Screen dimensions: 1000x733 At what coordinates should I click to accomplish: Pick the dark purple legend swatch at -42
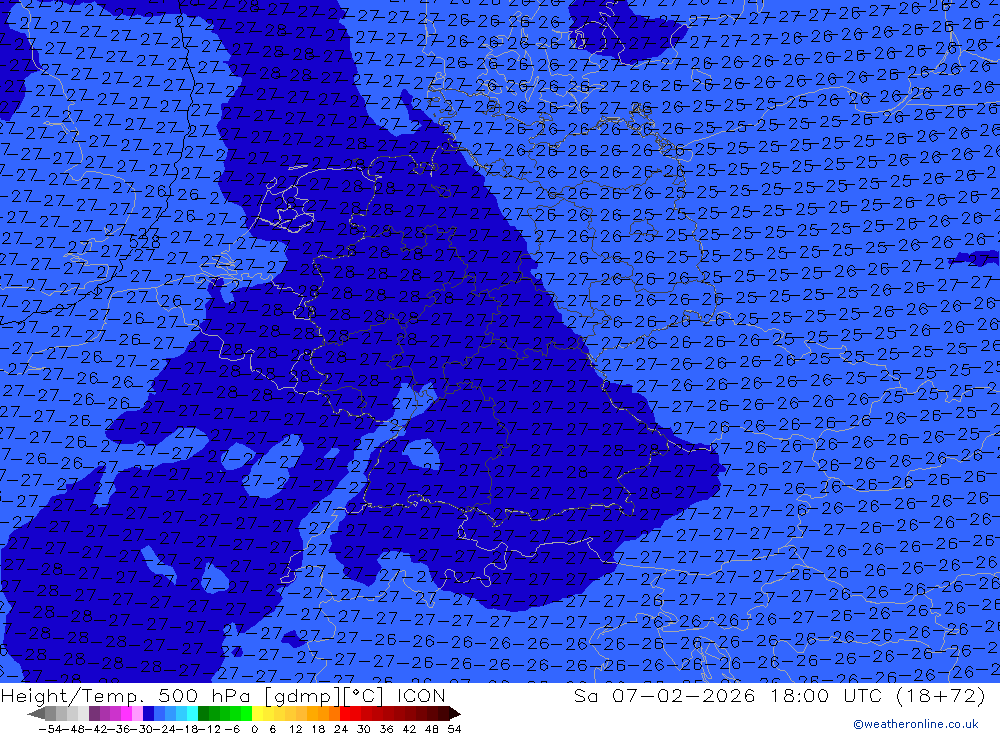tap(94, 714)
